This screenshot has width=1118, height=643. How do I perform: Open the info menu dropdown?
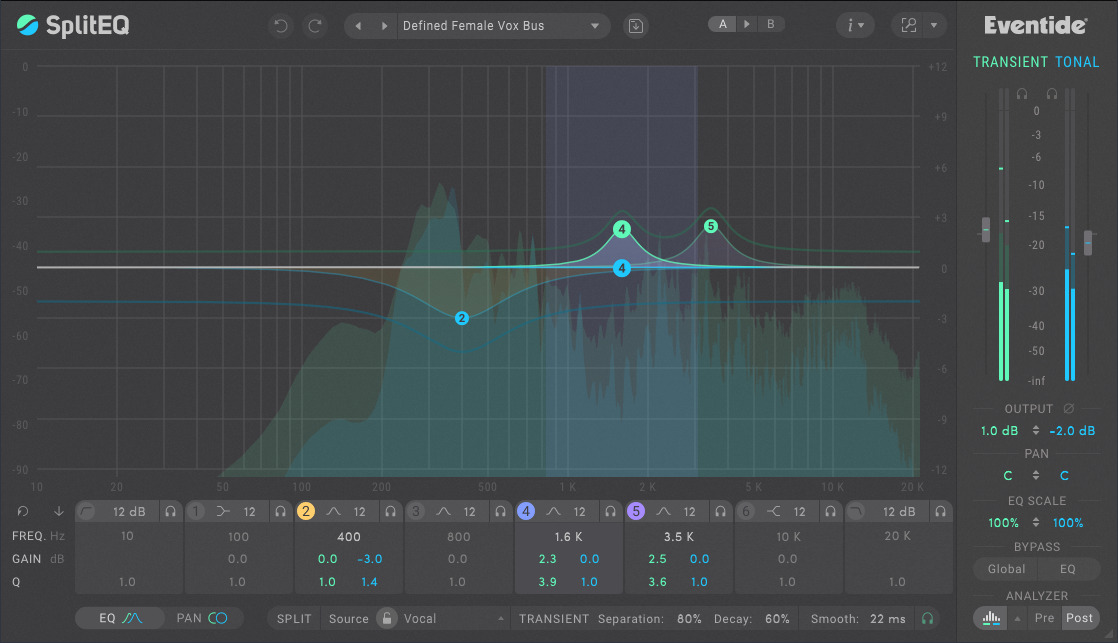(x=855, y=26)
